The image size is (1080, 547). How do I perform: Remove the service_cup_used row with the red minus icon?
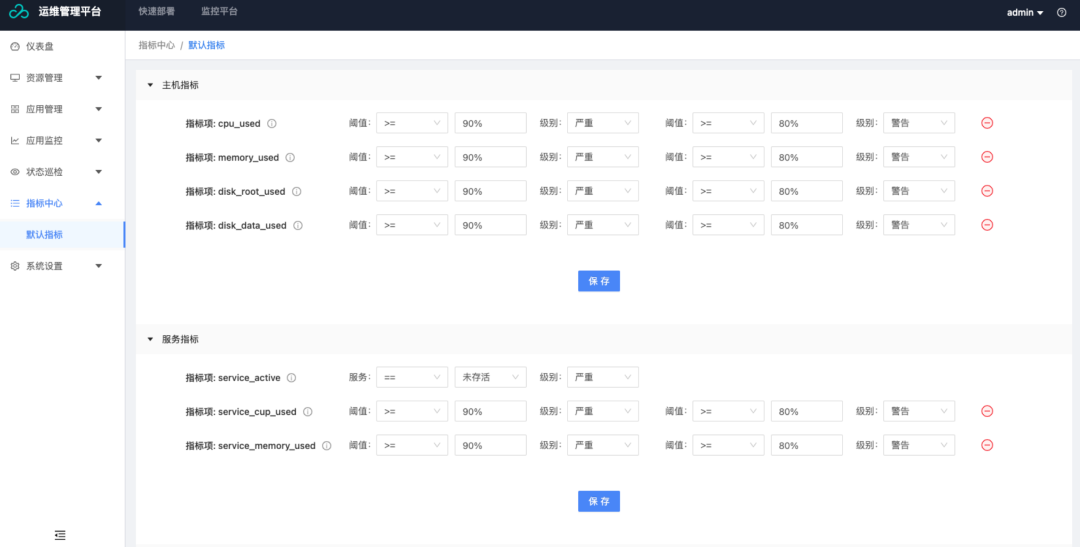987,411
